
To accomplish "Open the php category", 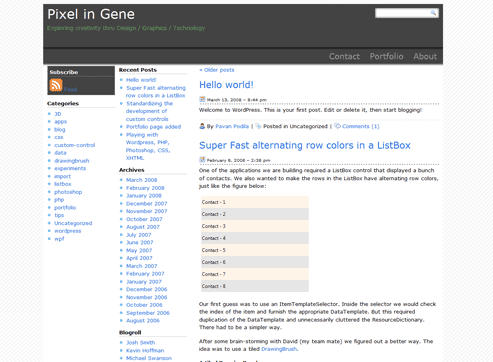I will coord(59,200).
